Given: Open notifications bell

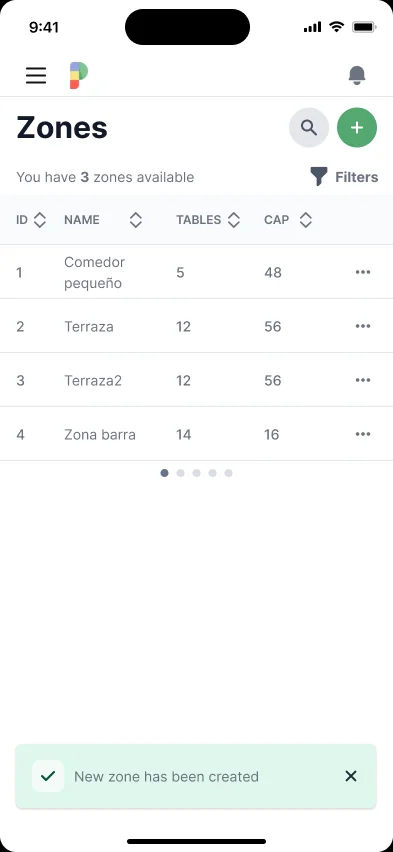Looking at the screenshot, I should (357, 76).
